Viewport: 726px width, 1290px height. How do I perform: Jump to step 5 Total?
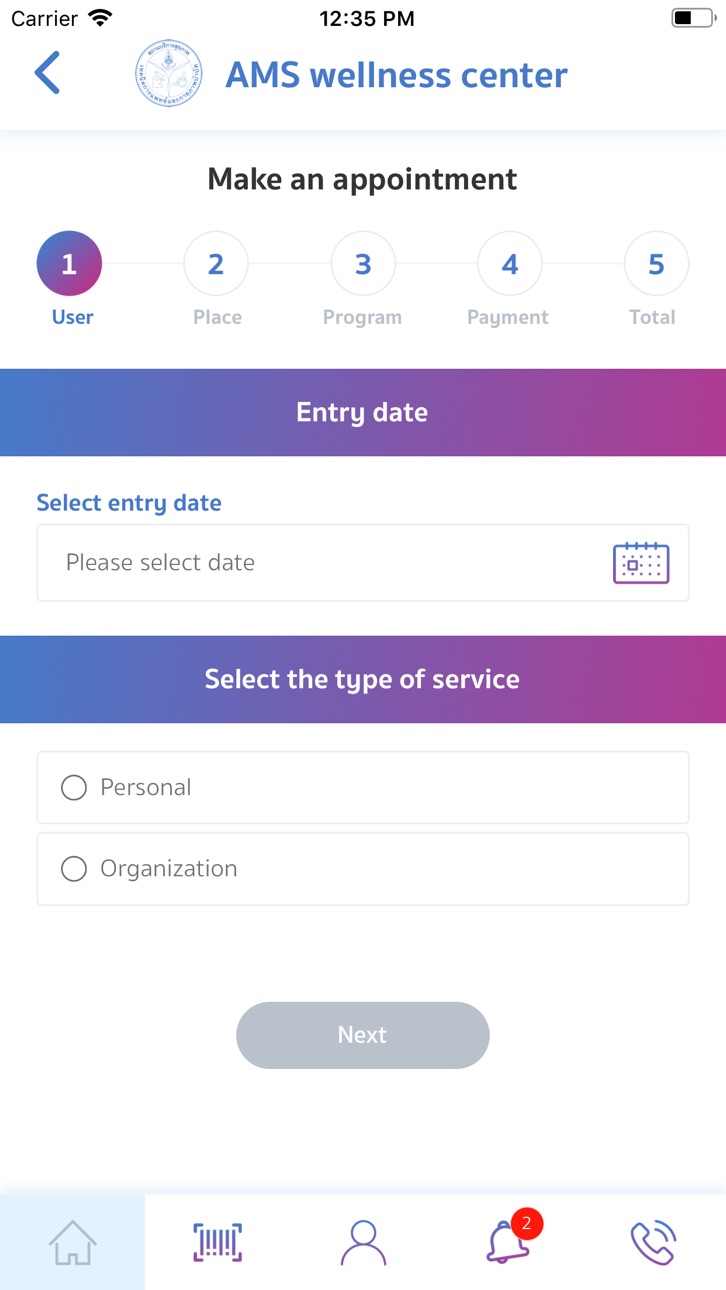click(x=656, y=264)
